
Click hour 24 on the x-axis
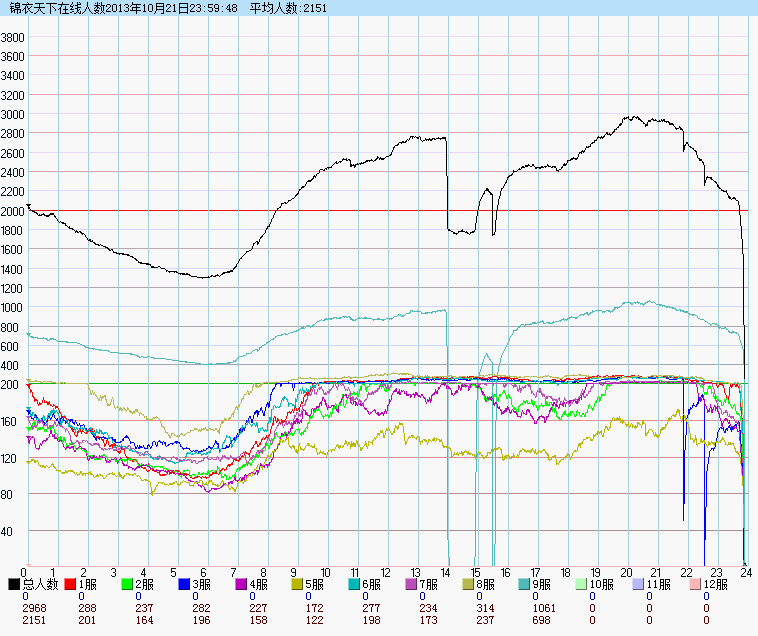745,573
